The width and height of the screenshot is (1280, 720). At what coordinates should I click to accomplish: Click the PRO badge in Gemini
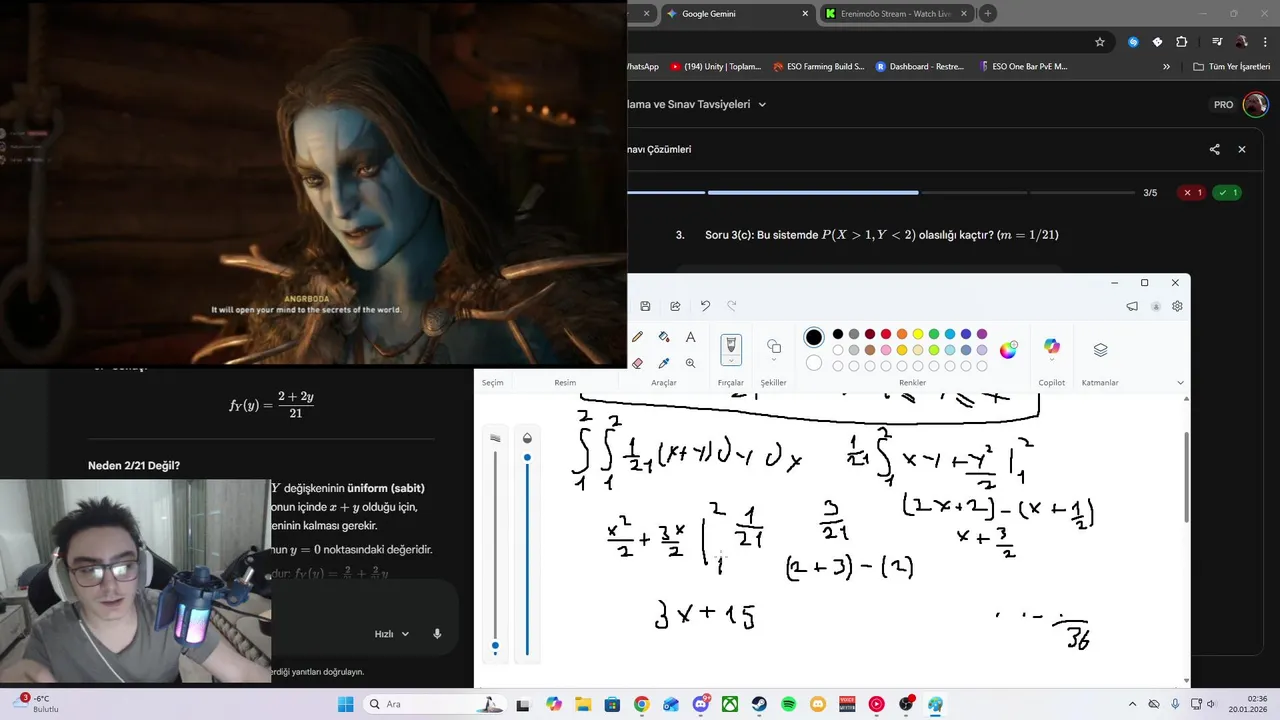click(x=1223, y=105)
